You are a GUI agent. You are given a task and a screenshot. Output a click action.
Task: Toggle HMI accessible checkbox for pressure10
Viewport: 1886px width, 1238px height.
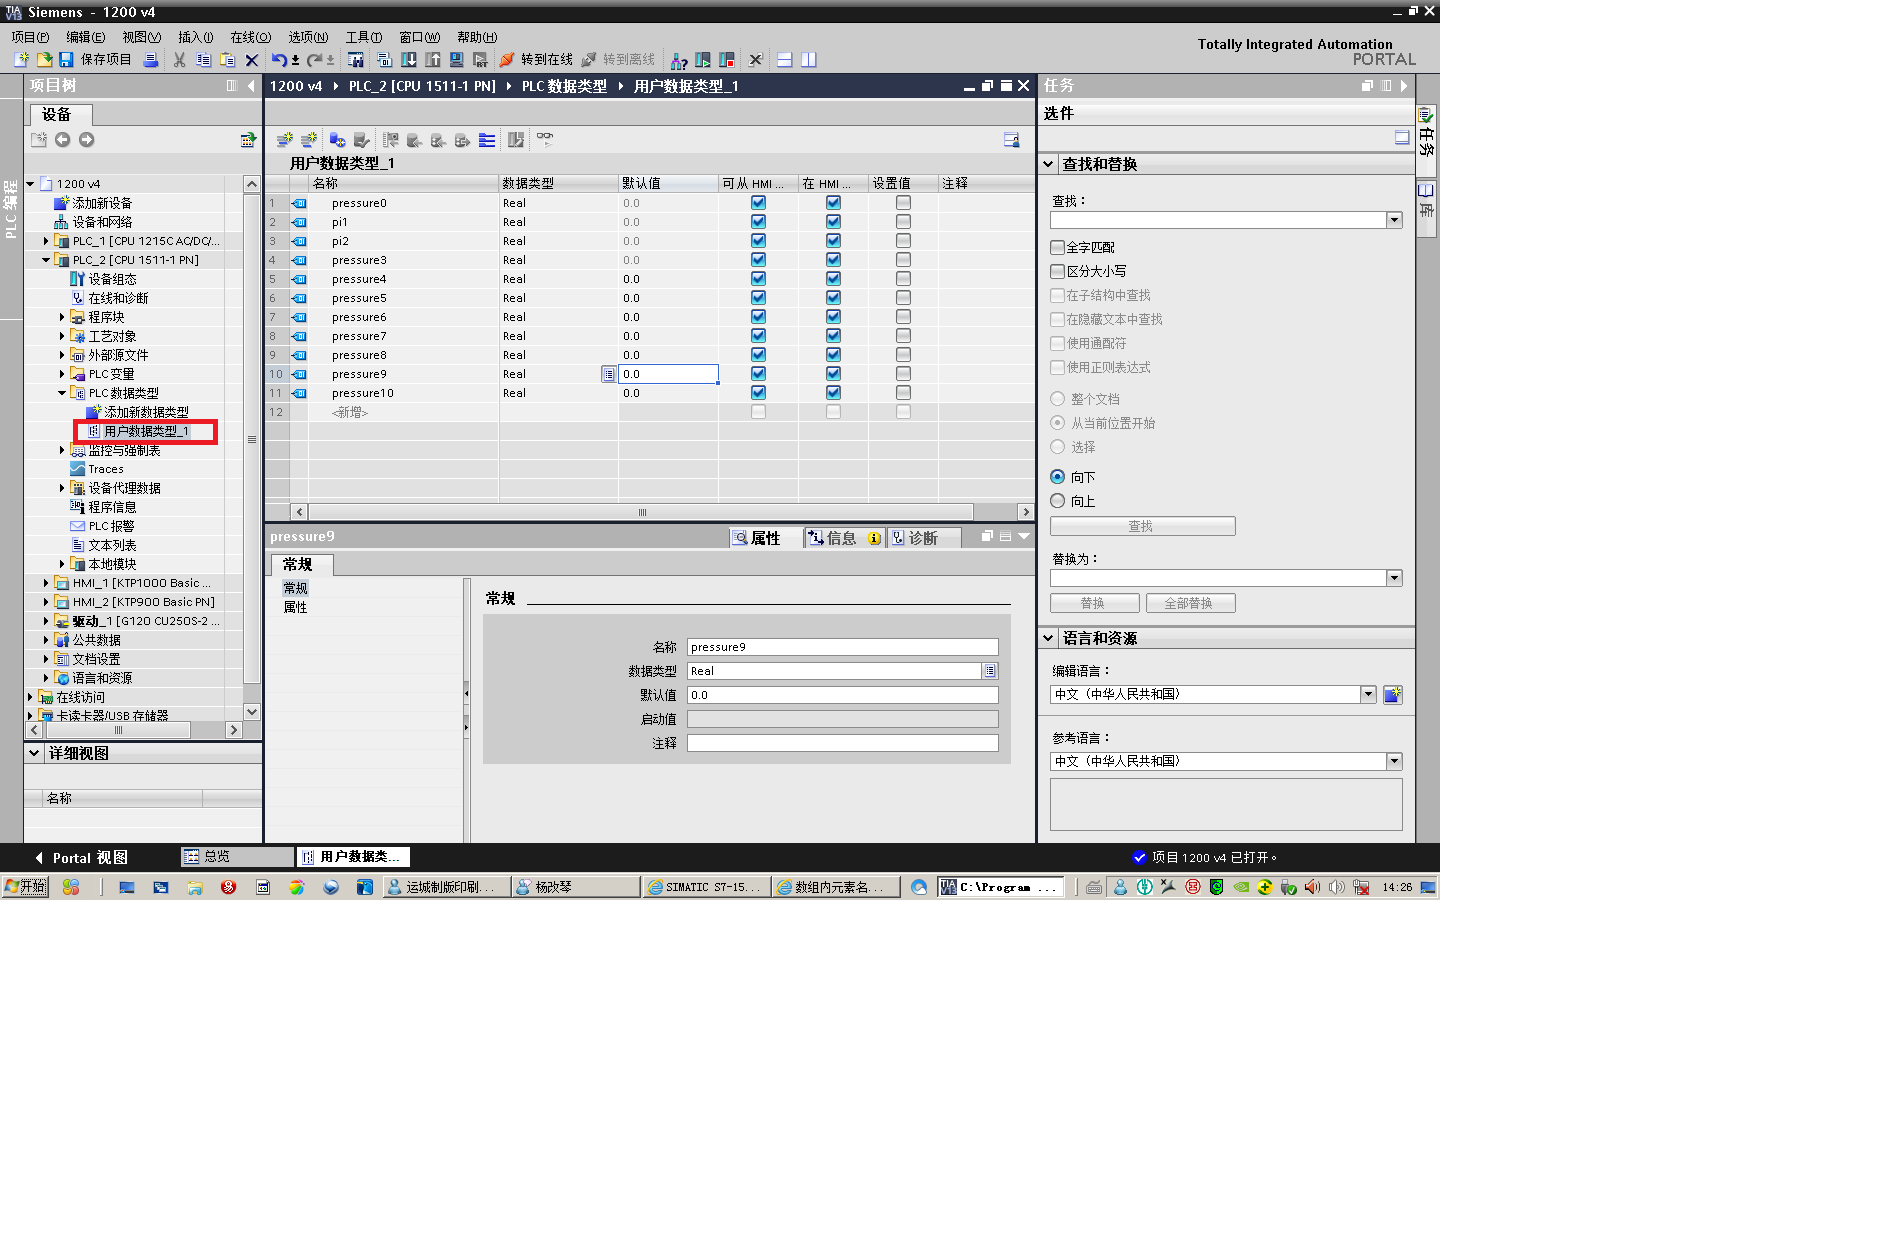(x=758, y=393)
